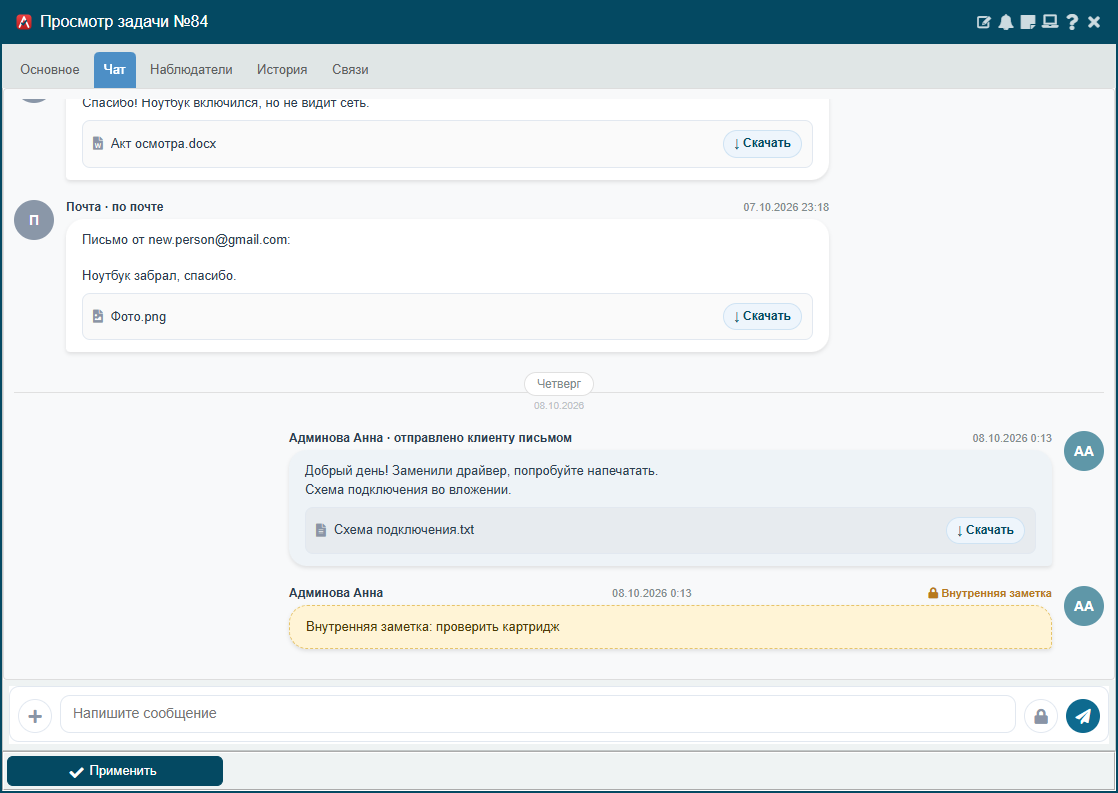Viewport: 1118px width, 793px height.
Task: Click the «Четверг» date separator chip
Action: coord(559,384)
